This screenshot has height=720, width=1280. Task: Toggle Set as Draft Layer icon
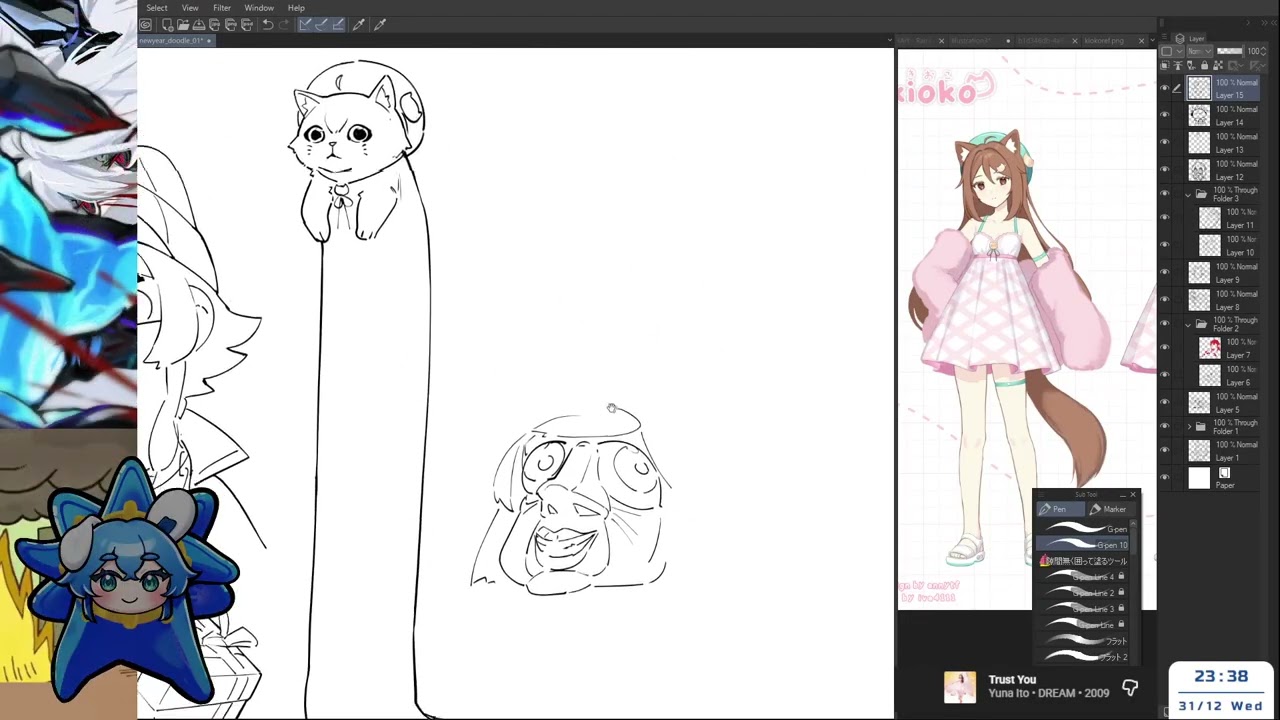[x=1191, y=65]
